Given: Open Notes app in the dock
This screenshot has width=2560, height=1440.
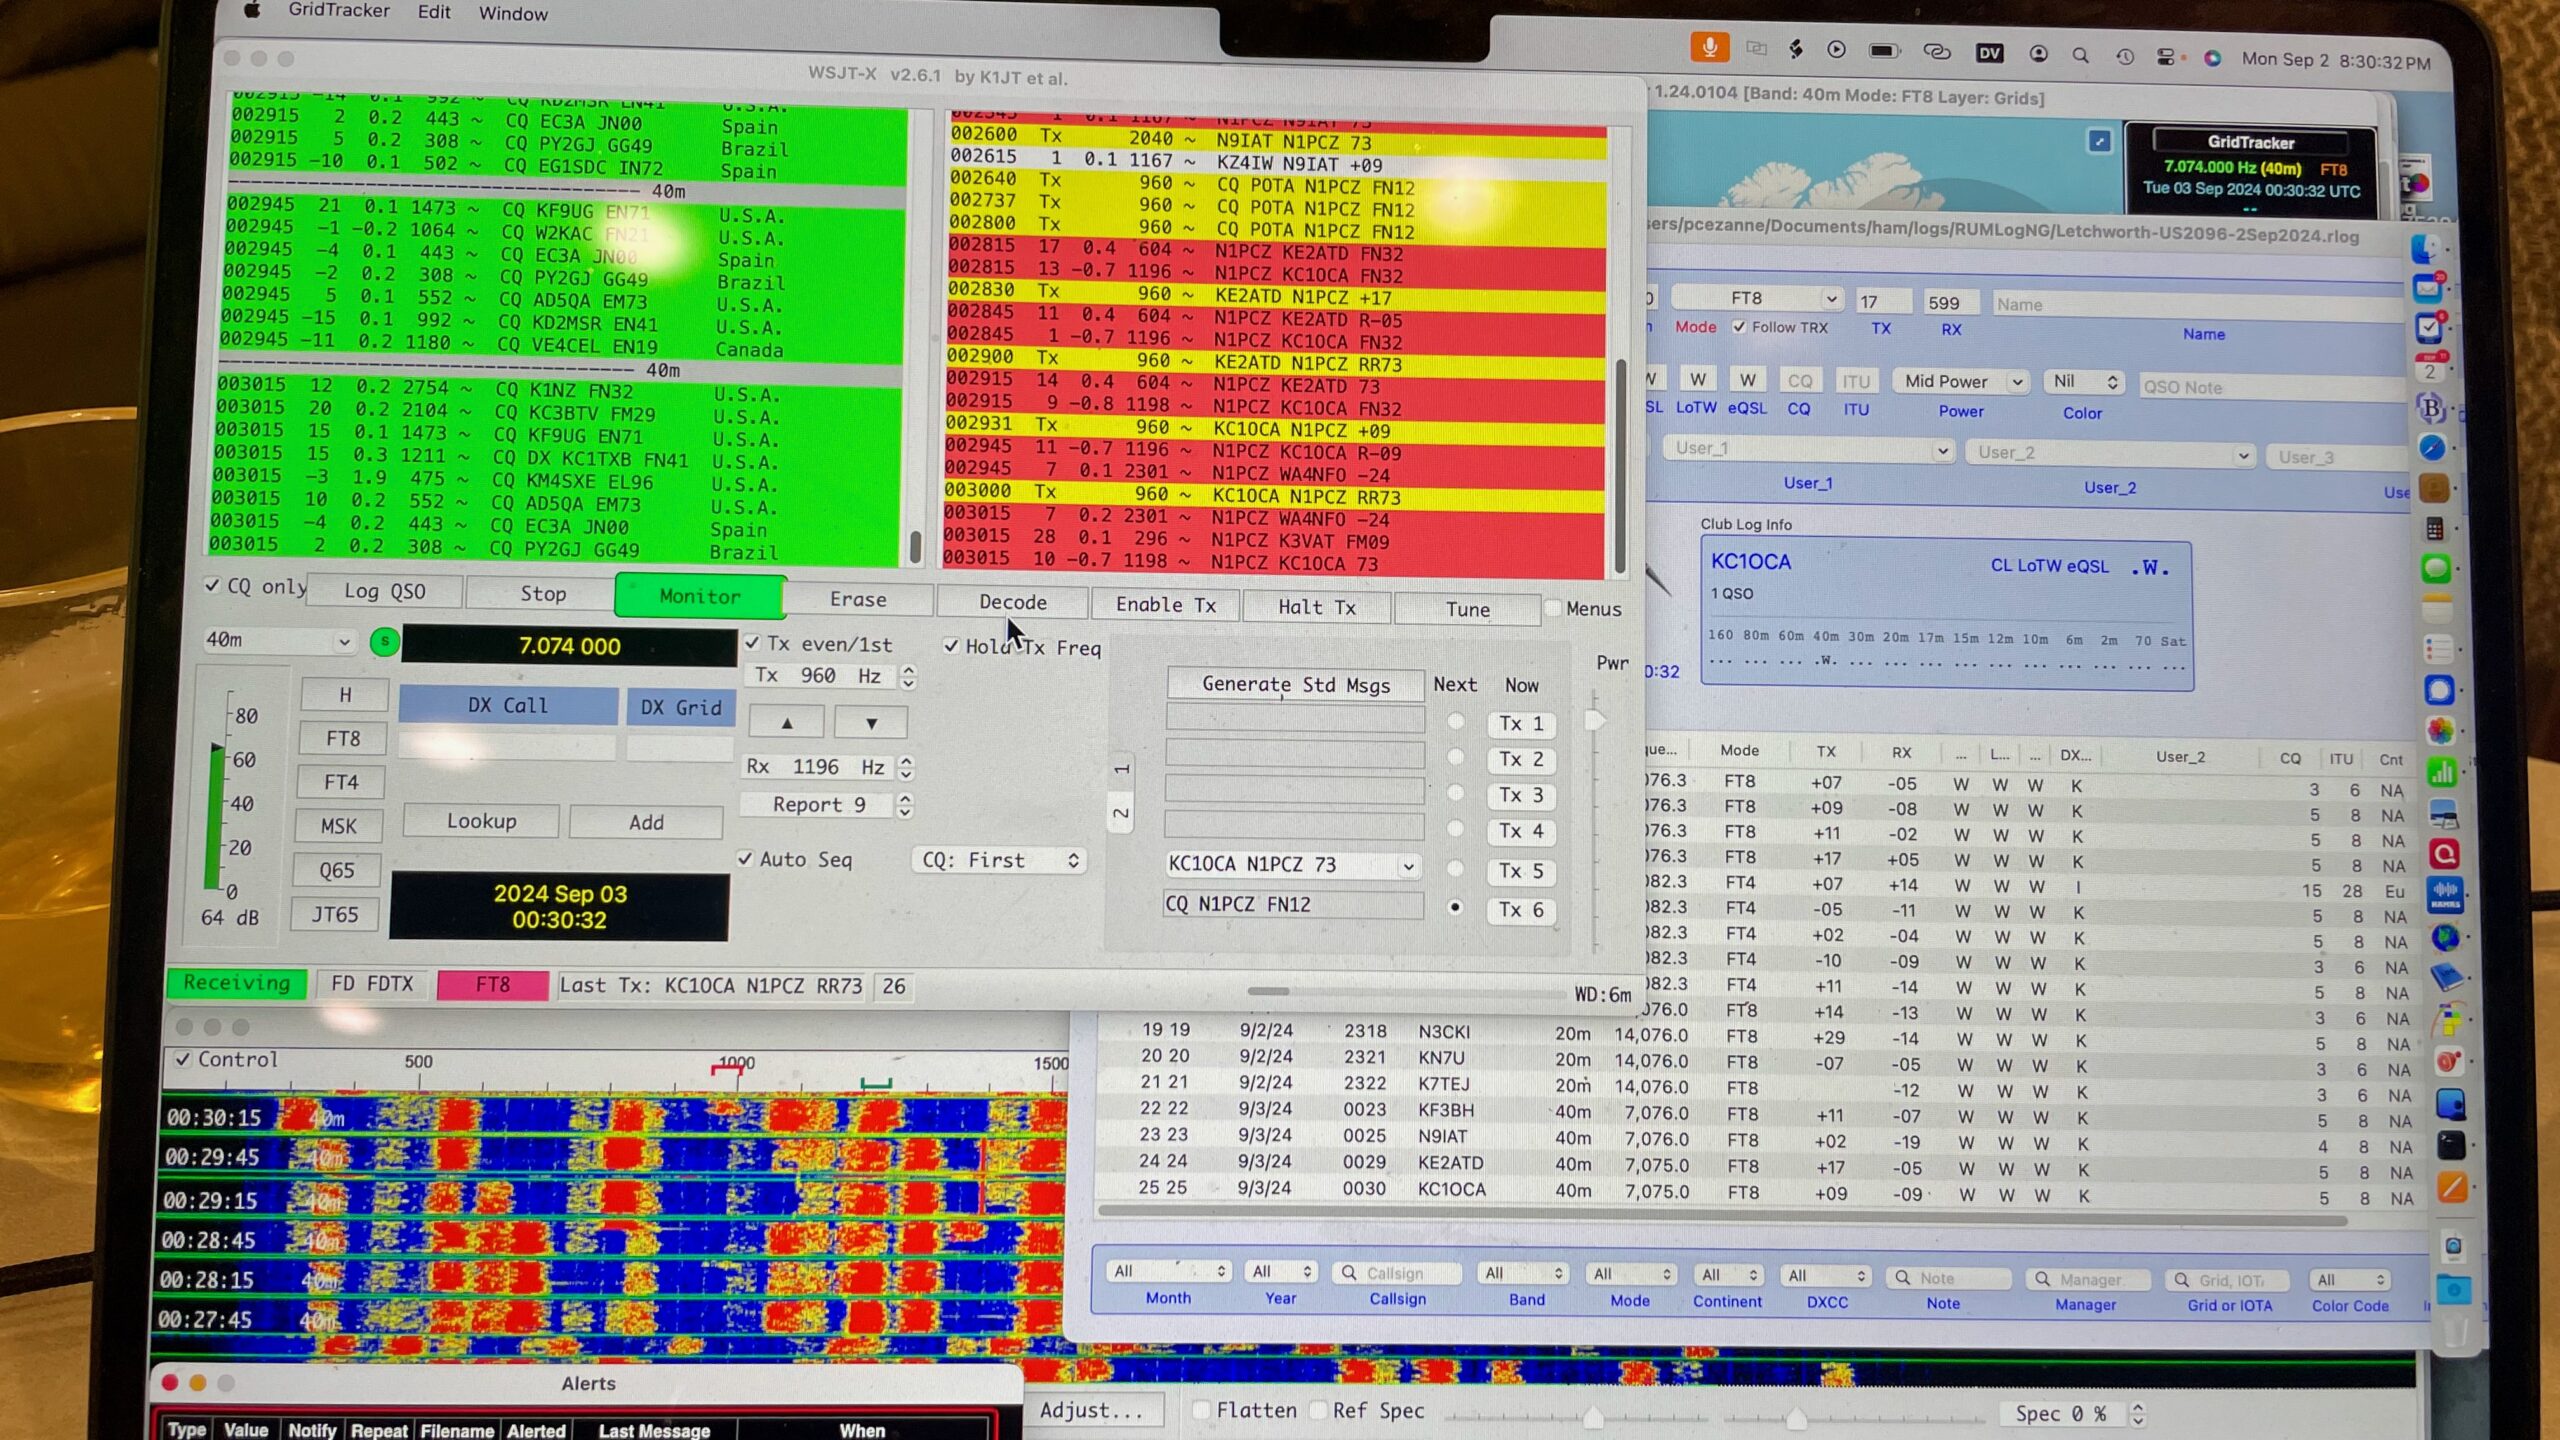Looking at the screenshot, I should pyautogui.click(x=2437, y=609).
